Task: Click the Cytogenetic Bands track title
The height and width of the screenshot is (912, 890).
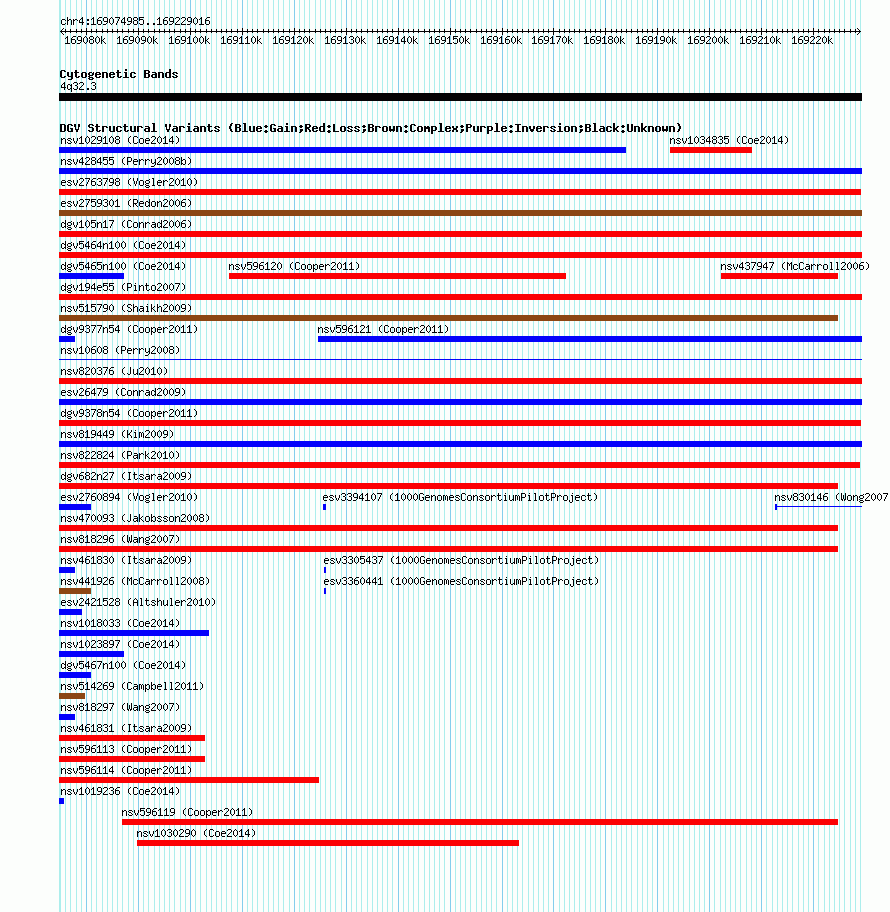Action: click(x=119, y=74)
